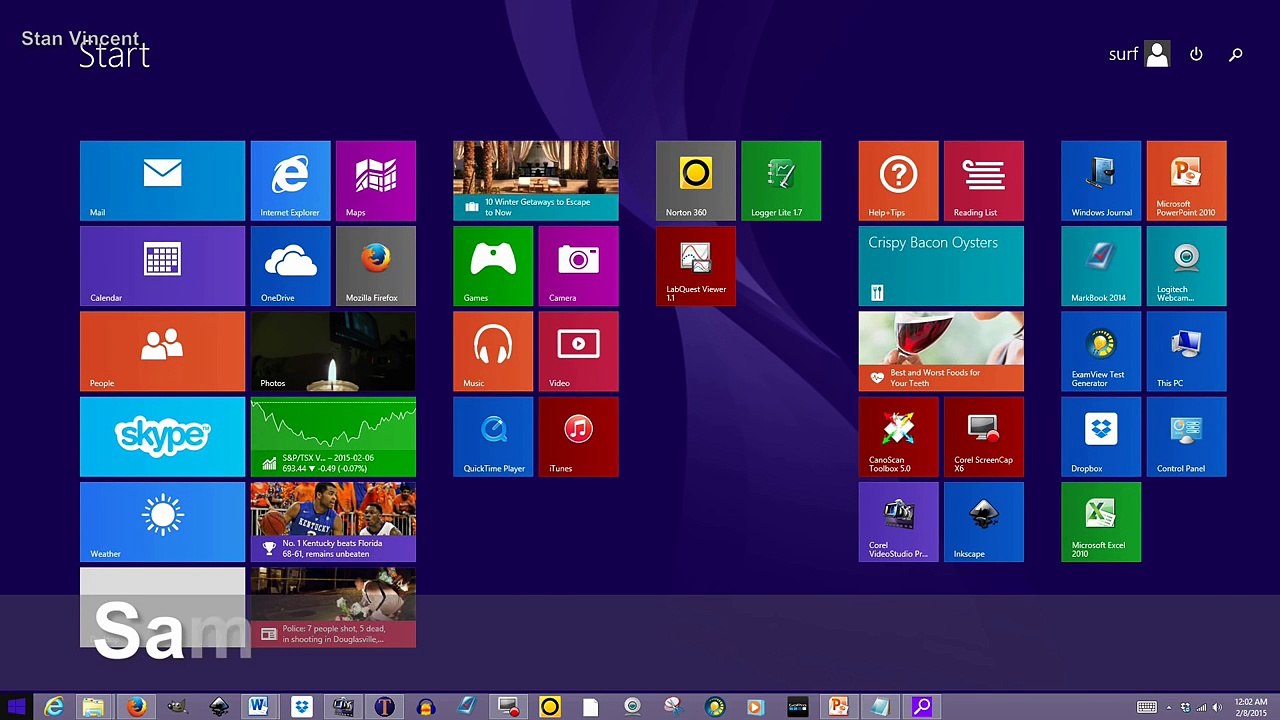Launch the Dropbox tile
The height and width of the screenshot is (720, 1280).
coord(1100,436)
